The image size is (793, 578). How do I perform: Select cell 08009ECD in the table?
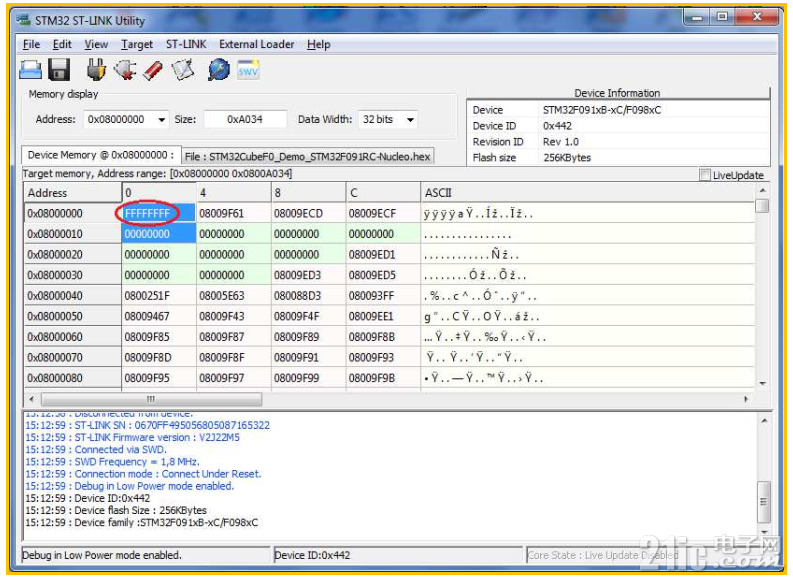pyautogui.click(x=308, y=213)
